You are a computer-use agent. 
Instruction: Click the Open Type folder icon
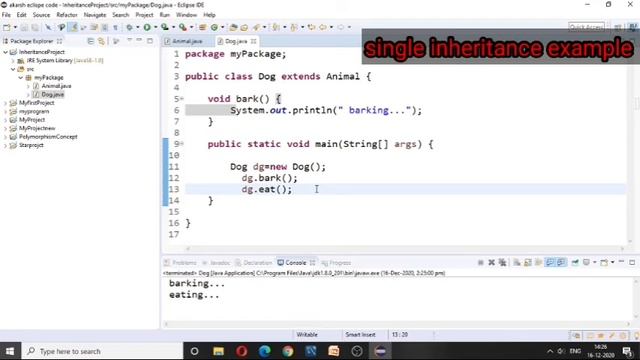click(233, 27)
